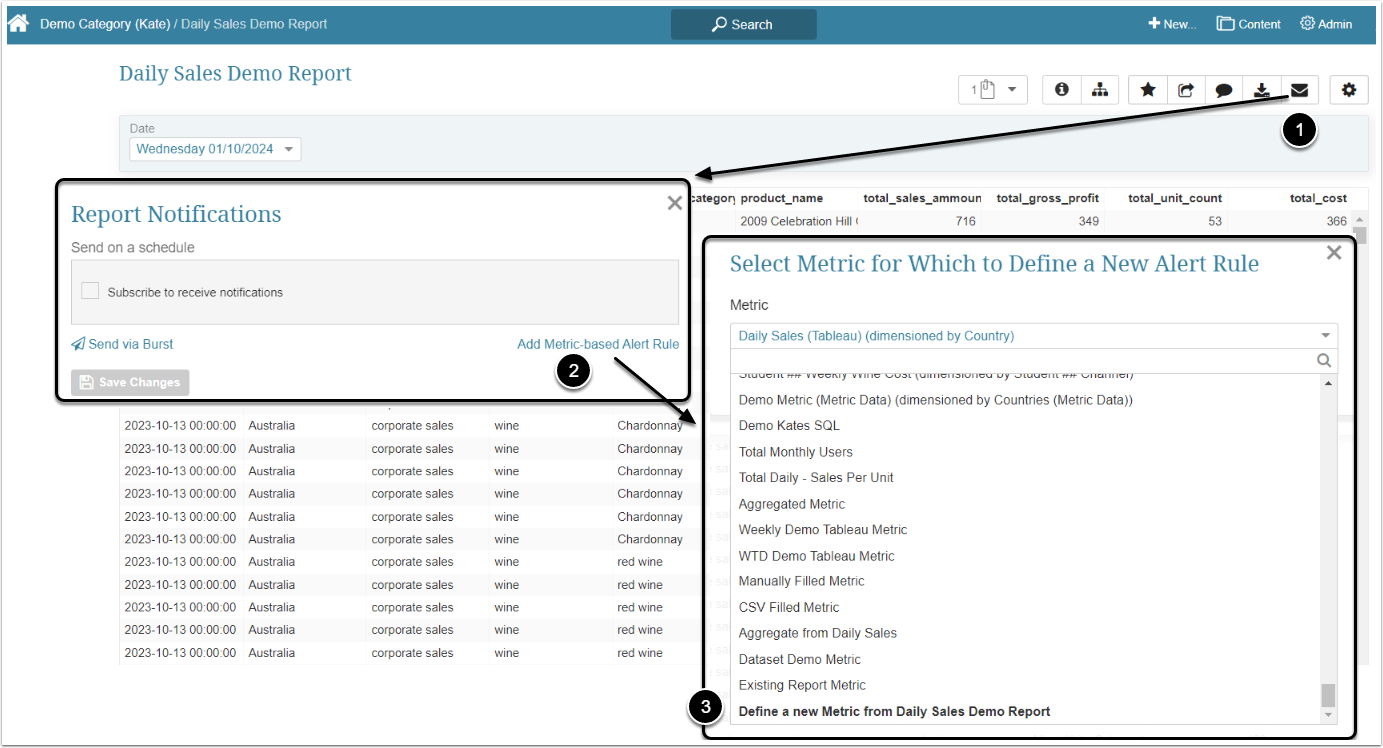Enable Subscribe to receive notifications checkbox
1383x748 pixels.
pos(90,291)
